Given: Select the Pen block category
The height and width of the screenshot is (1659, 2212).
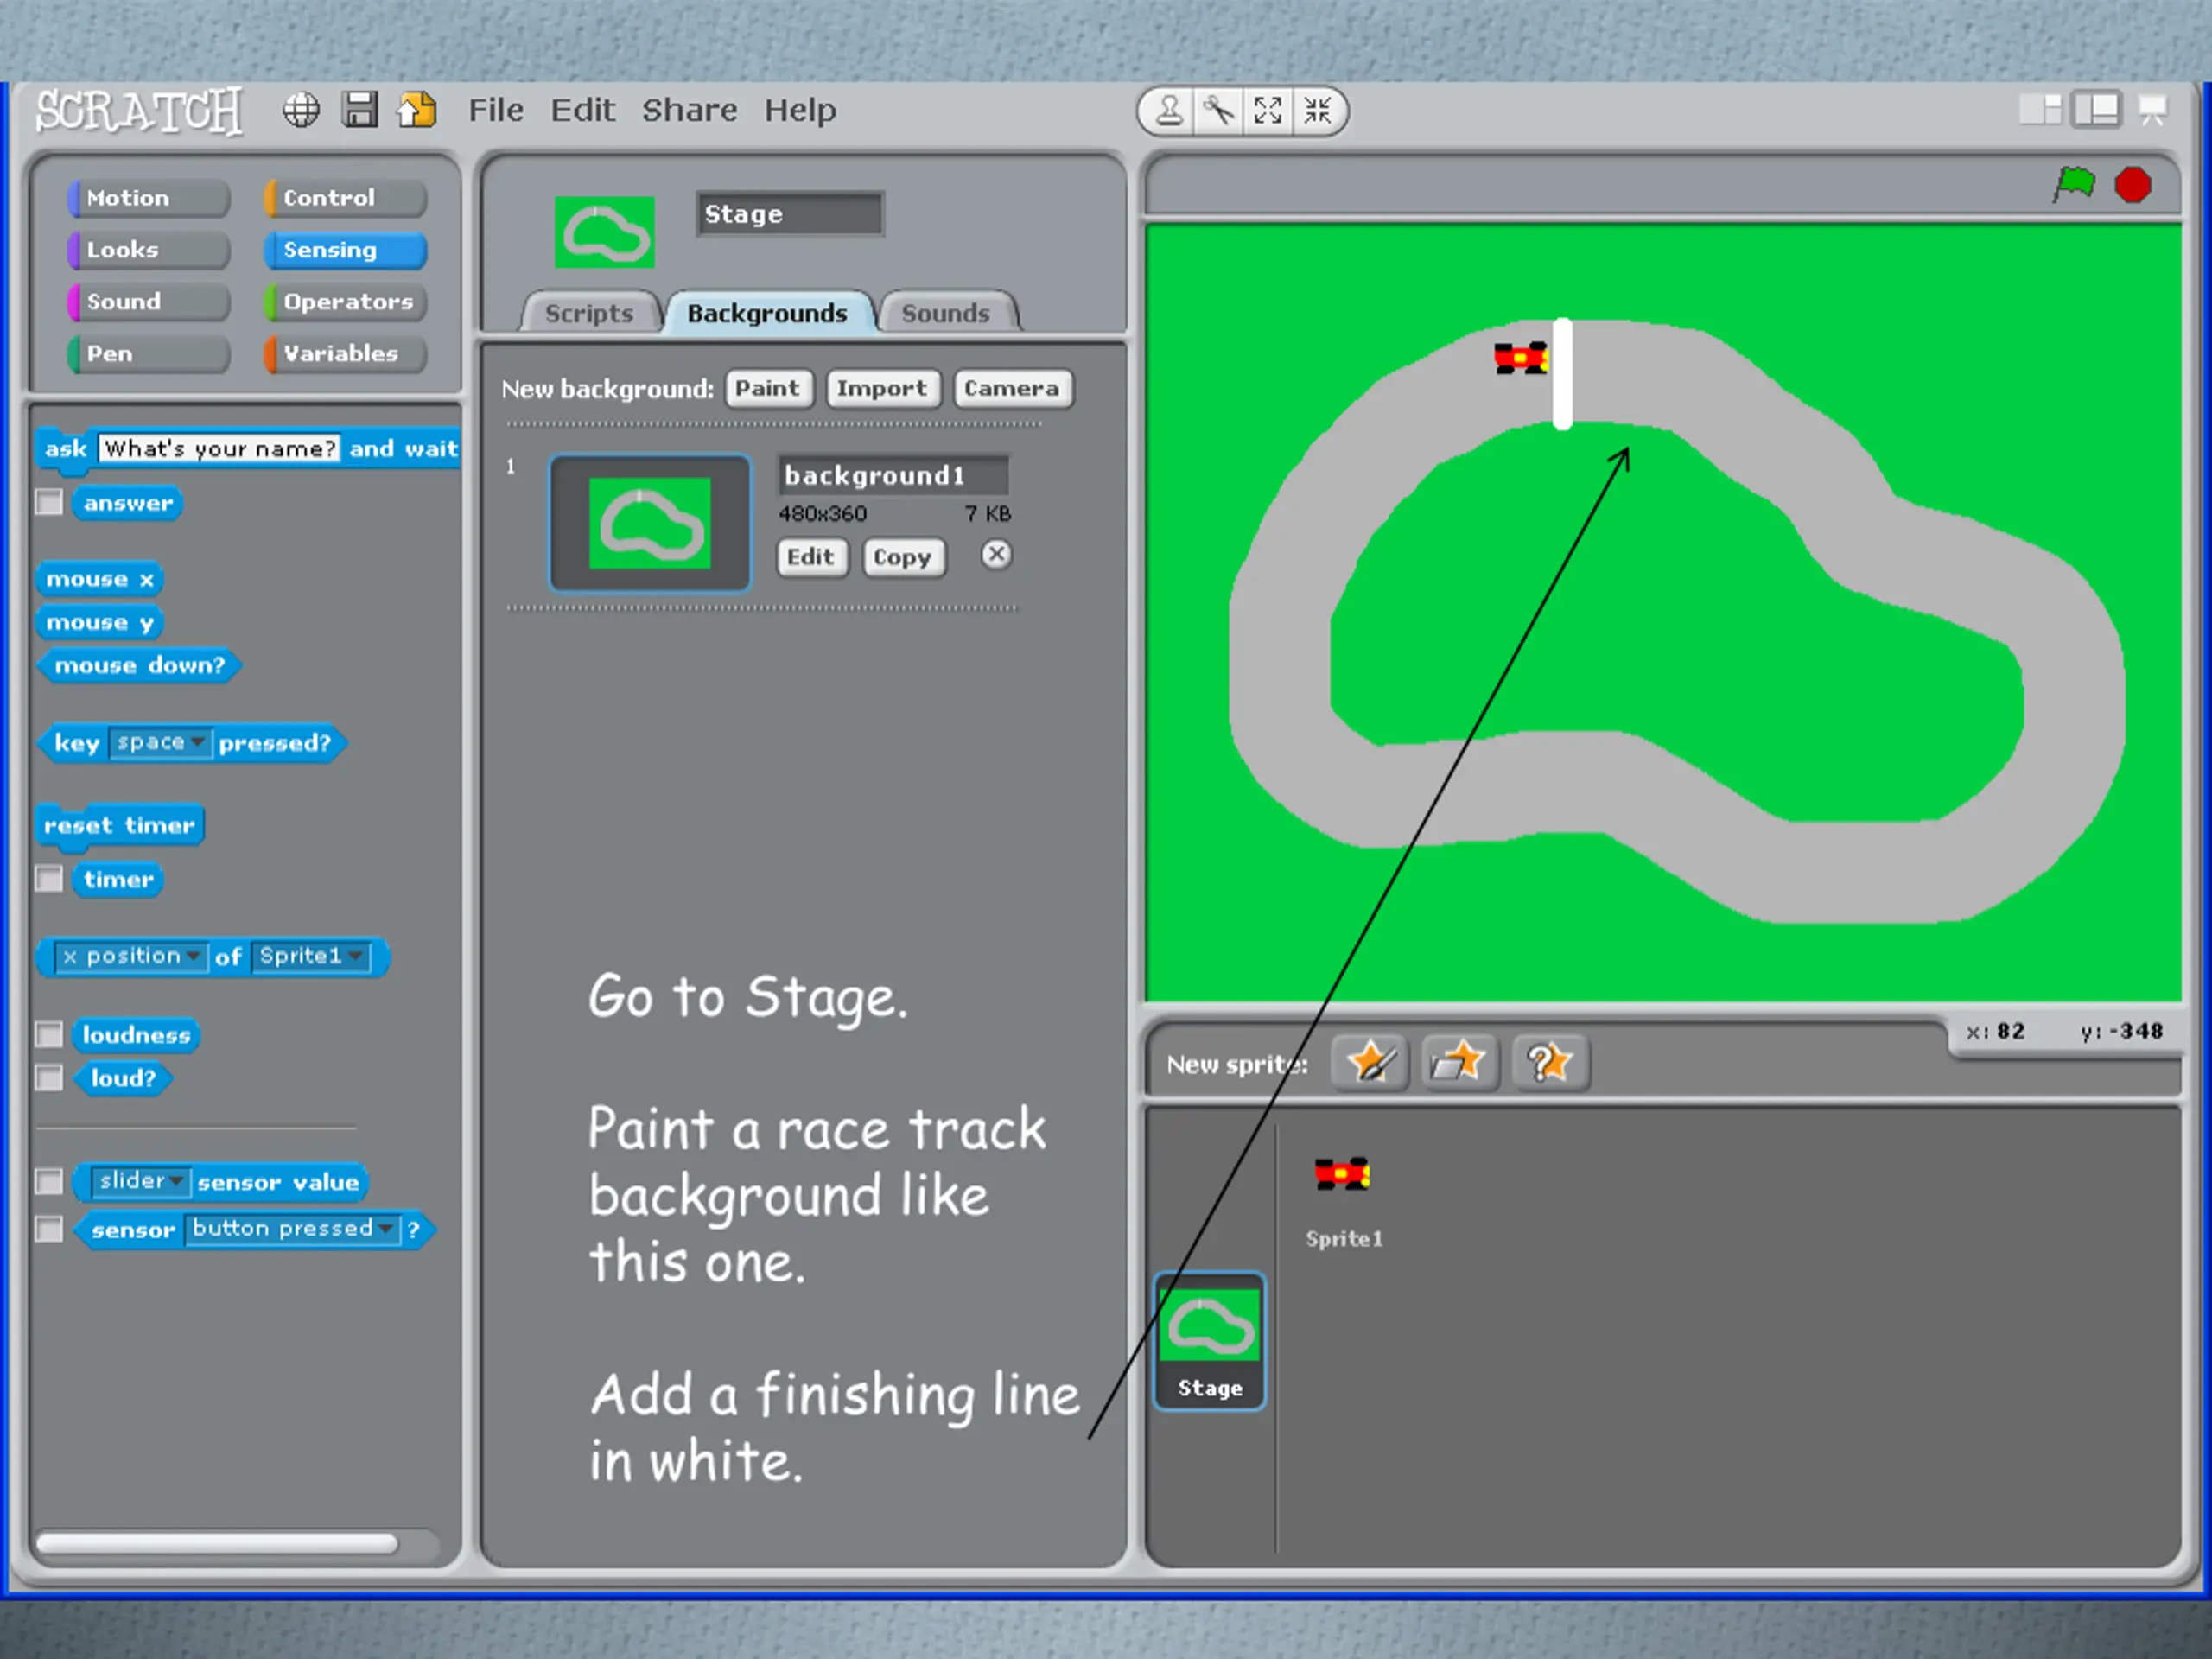Looking at the screenshot, I should [148, 354].
